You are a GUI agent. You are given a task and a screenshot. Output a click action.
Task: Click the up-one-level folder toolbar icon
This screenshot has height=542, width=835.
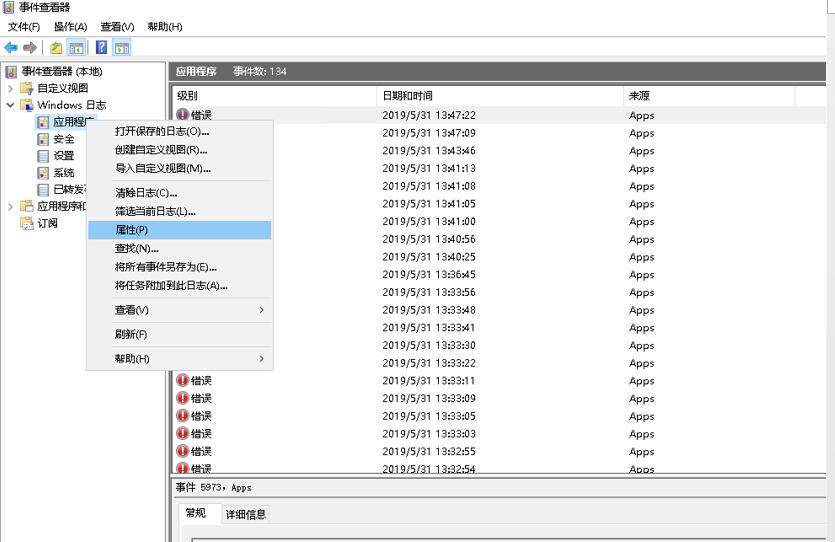(x=56, y=48)
